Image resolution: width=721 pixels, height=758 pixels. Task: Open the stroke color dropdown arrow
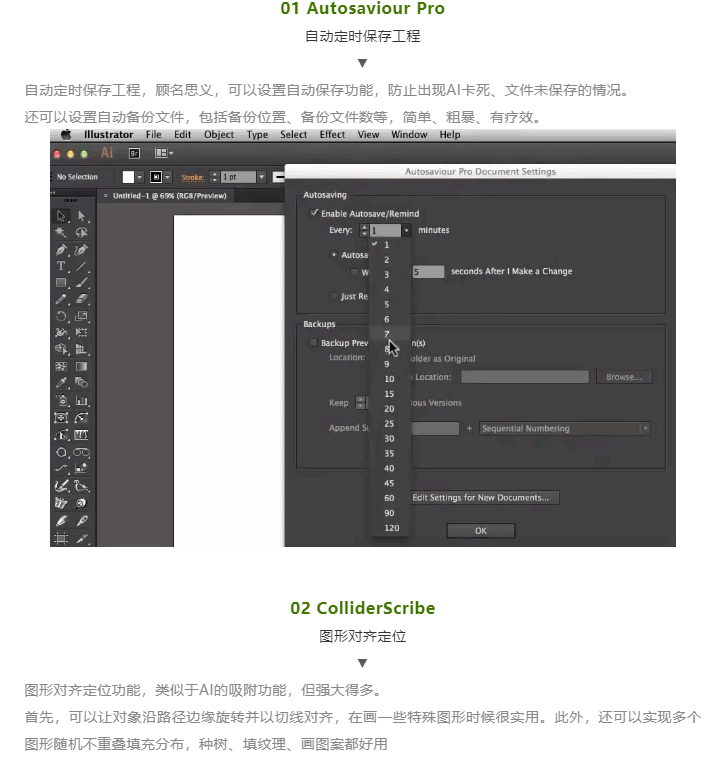[168, 177]
